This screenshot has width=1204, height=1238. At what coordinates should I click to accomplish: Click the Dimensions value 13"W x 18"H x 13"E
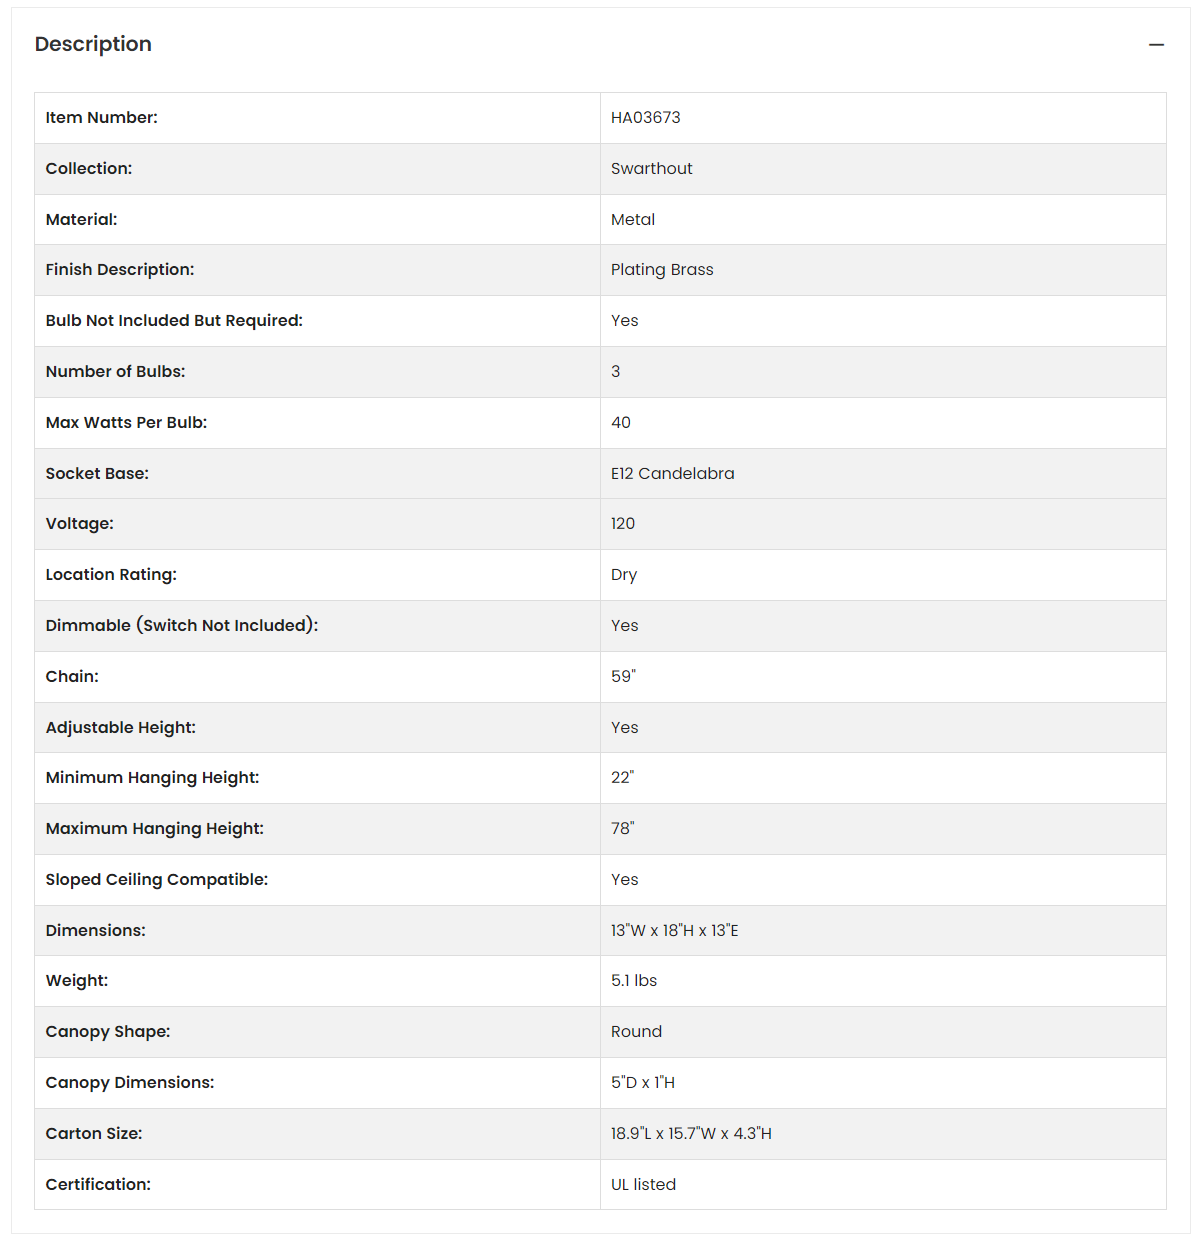coord(675,930)
